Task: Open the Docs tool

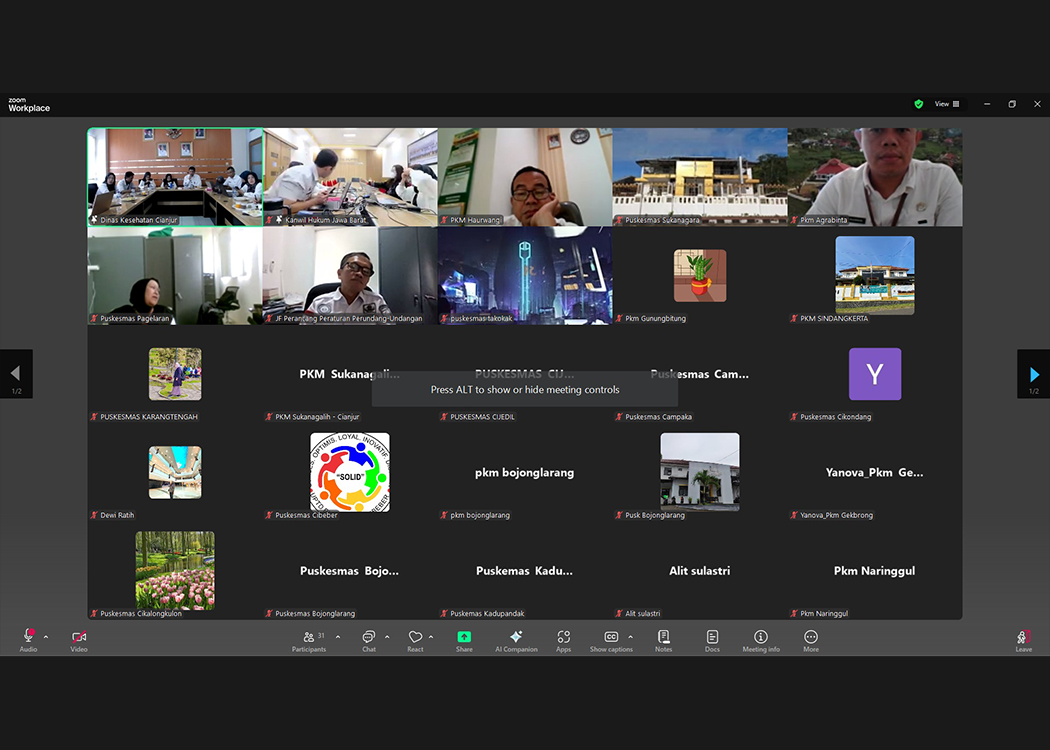Action: (712, 639)
